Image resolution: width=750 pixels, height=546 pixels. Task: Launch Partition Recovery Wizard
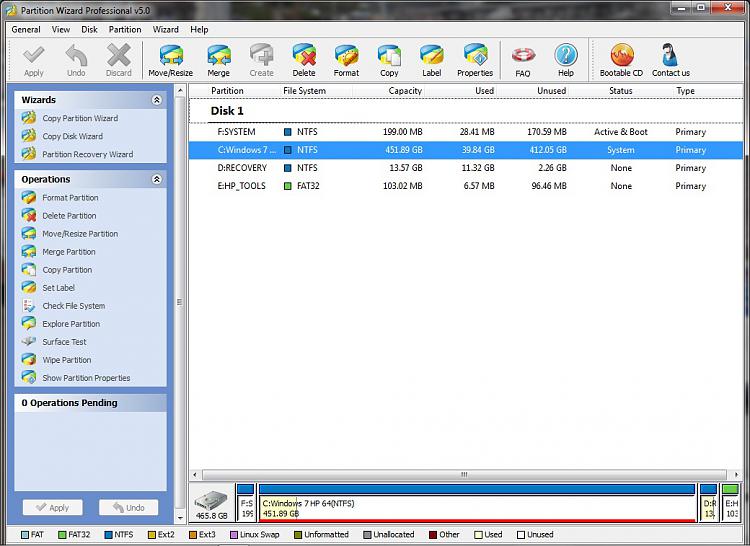(88, 154)
